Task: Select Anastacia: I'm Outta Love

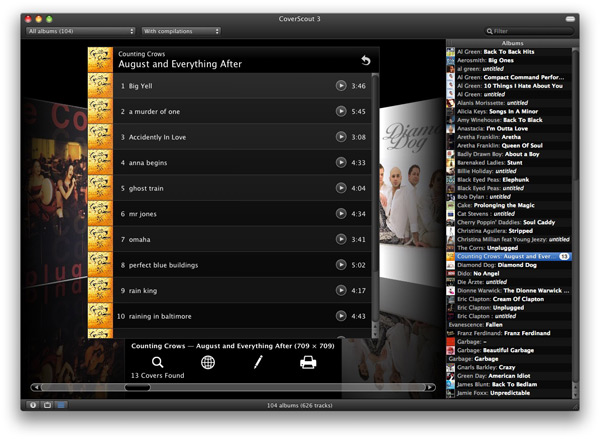Action: pos(509,128)
